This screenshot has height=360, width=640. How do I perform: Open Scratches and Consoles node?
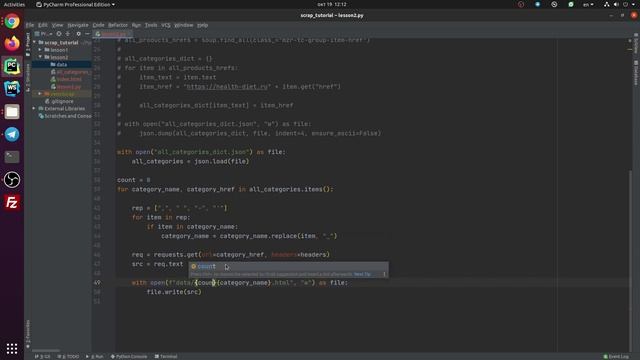(x=65, y=116)
